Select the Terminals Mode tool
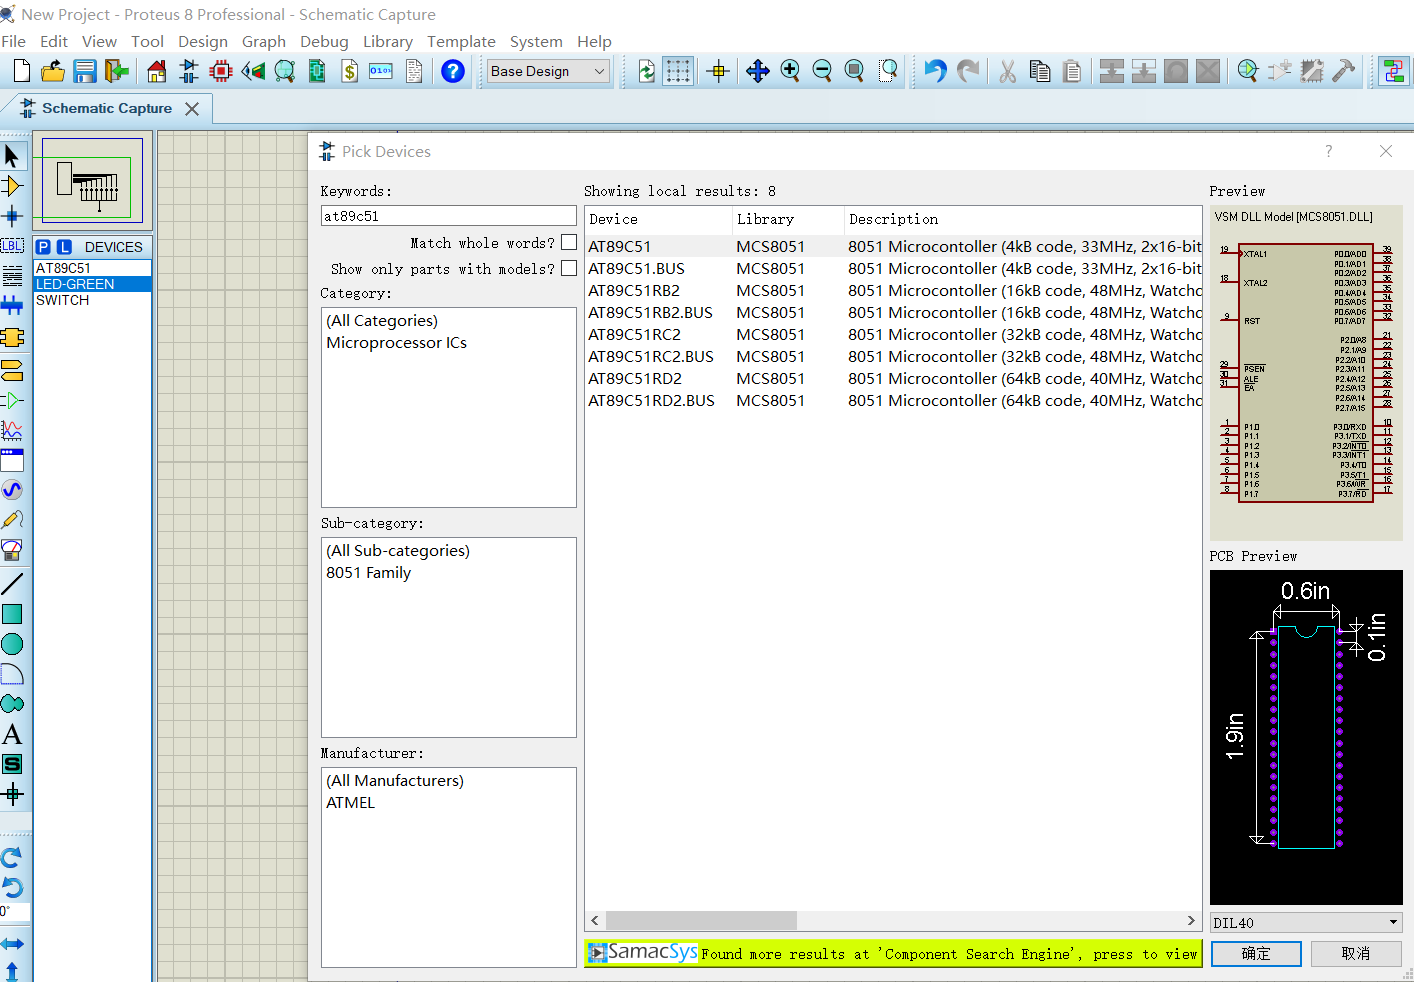 tap(12, 371)
